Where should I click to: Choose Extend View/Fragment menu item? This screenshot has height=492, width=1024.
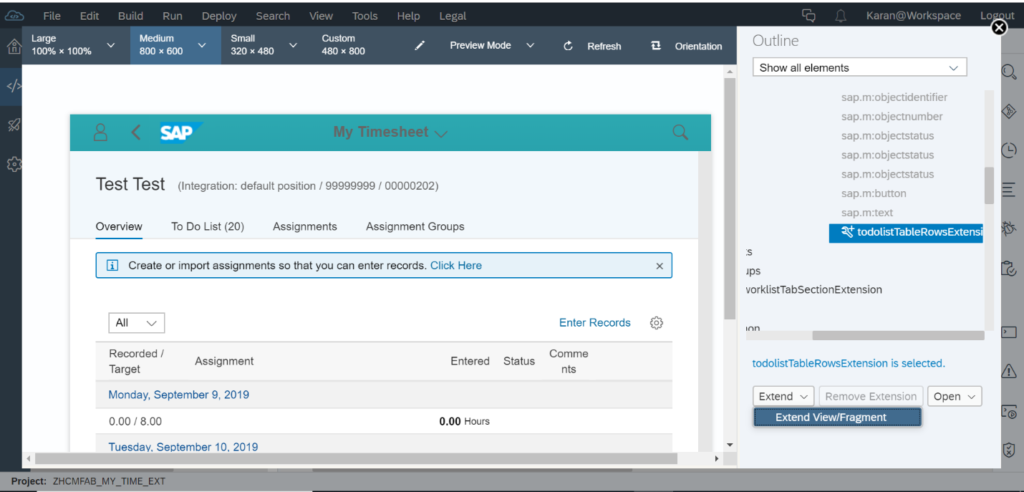[x=837, y=418]
